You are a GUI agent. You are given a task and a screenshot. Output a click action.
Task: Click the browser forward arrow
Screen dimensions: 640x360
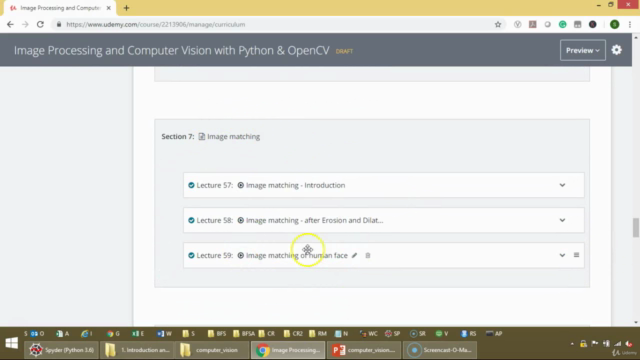click(25, 24)
